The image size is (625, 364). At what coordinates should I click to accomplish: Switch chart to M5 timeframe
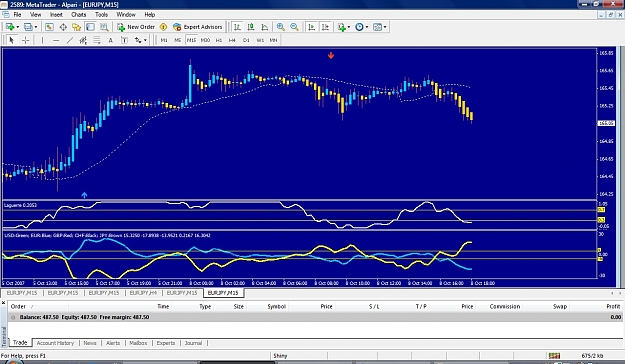[177, 40]
